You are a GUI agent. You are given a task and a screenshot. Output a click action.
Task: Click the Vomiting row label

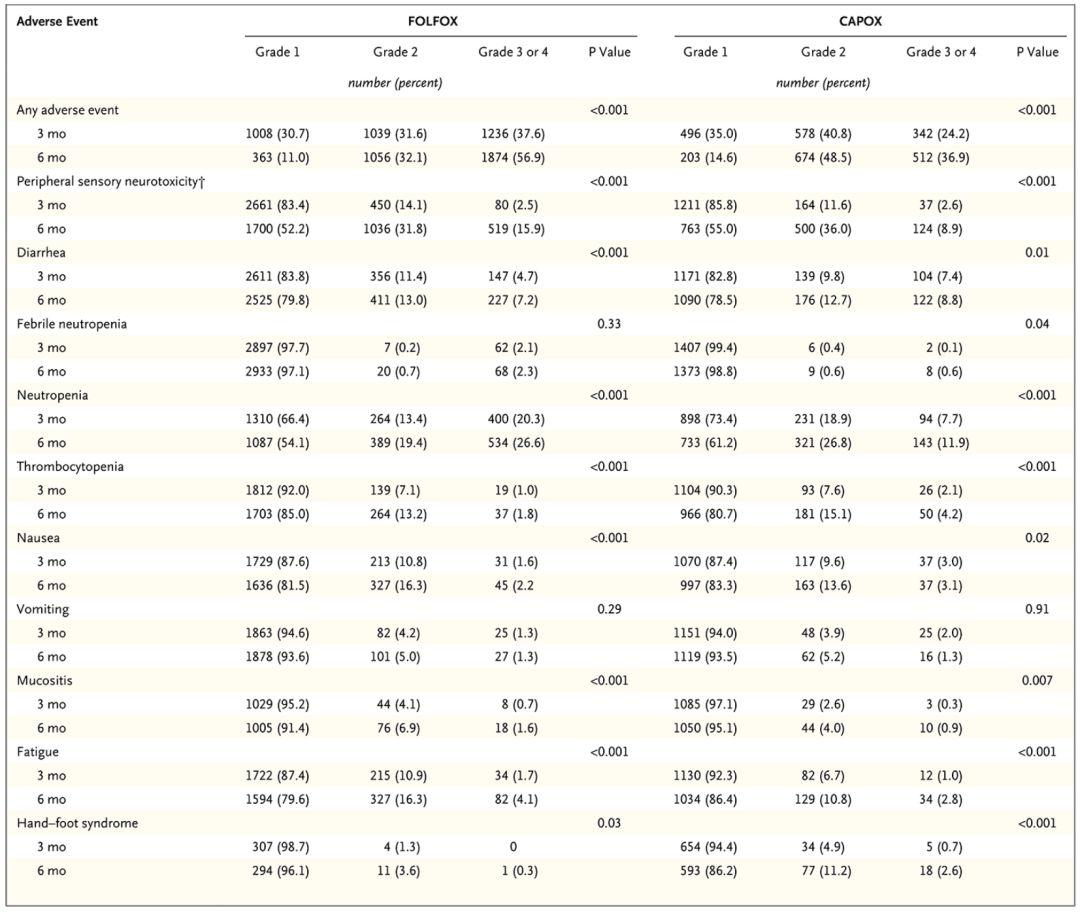tap(43, 609)
